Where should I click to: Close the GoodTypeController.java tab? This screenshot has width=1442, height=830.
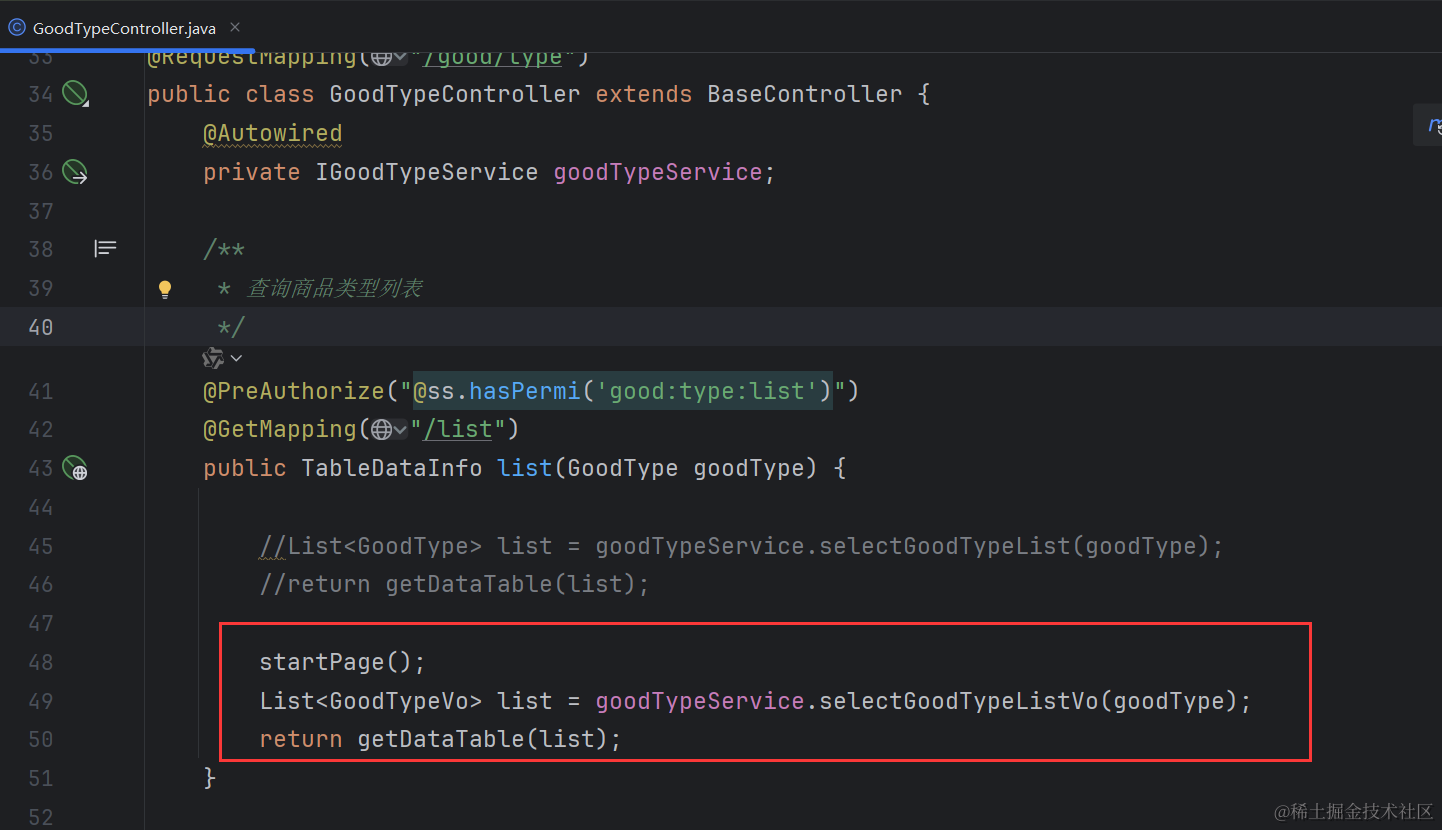(235, 28)
